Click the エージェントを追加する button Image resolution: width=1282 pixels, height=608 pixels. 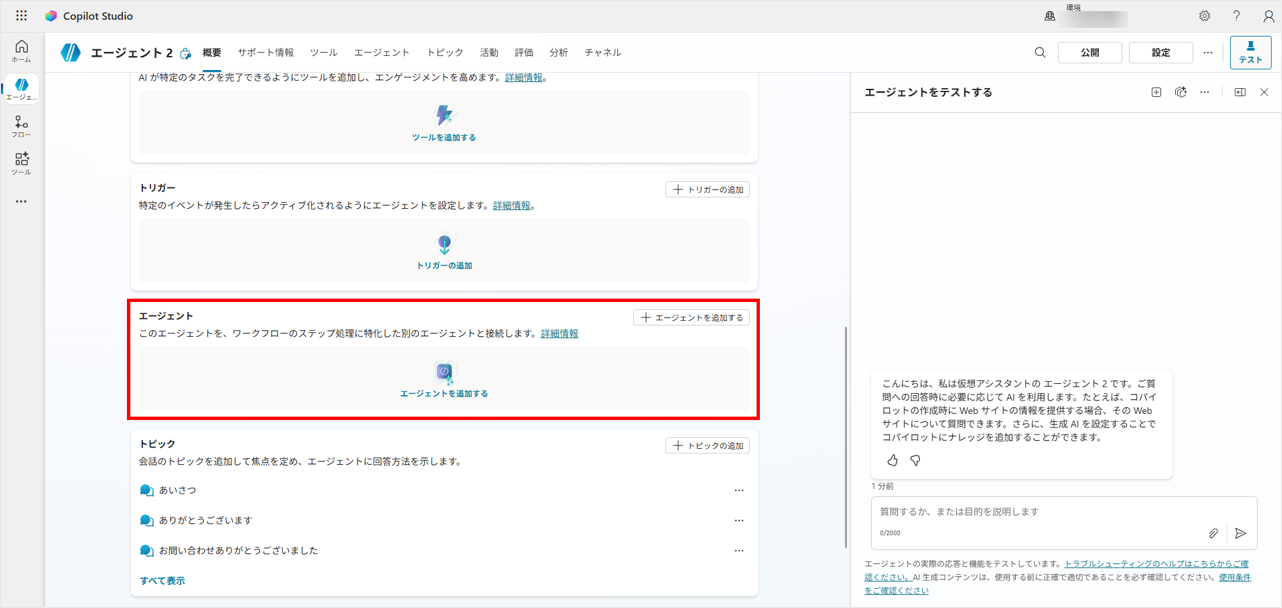coord(691,317)
